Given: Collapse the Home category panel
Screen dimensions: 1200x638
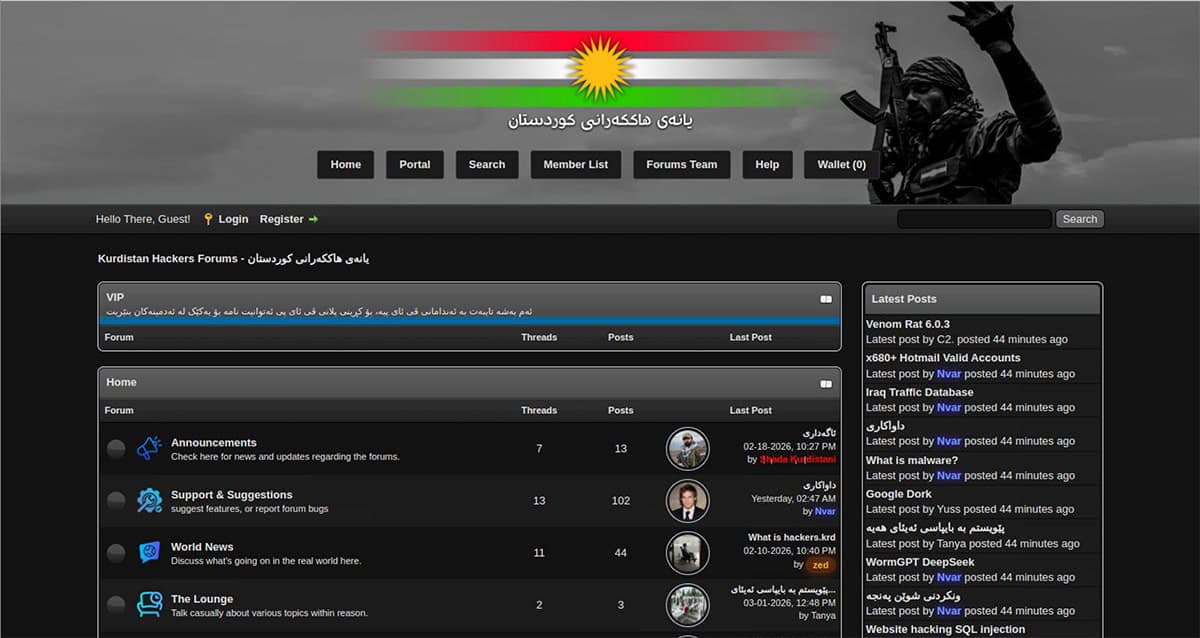Looking at the screenshot, I should [x=825, y=384].
